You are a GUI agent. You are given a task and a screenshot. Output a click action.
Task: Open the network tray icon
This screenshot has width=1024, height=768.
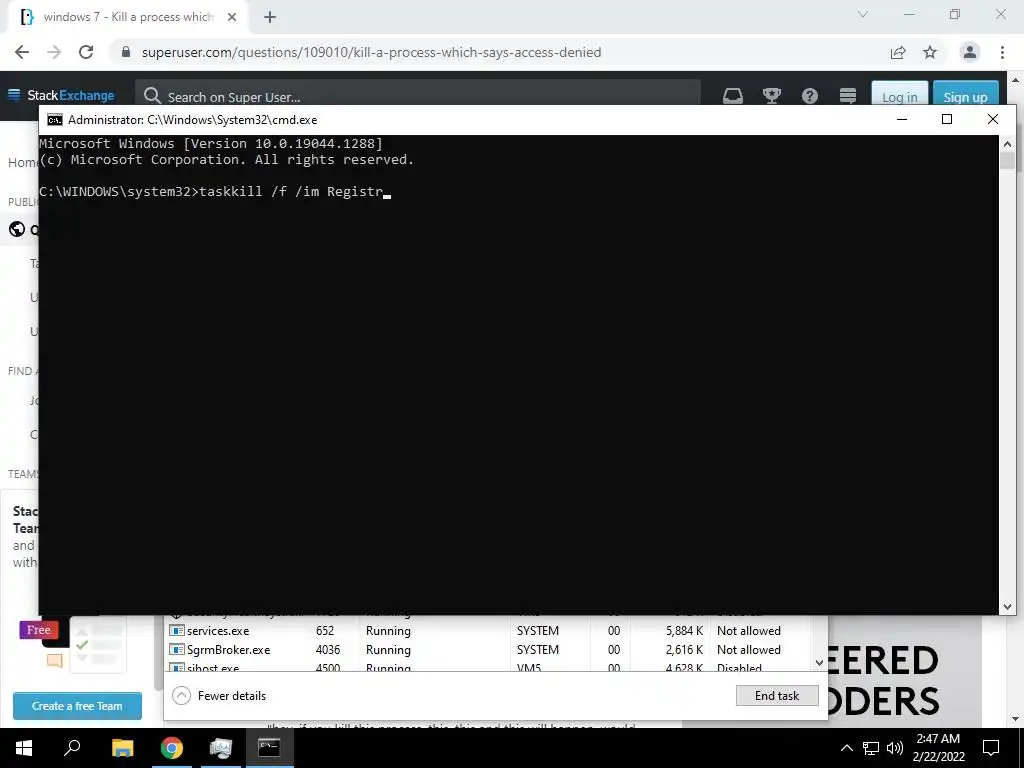[871, 748]
